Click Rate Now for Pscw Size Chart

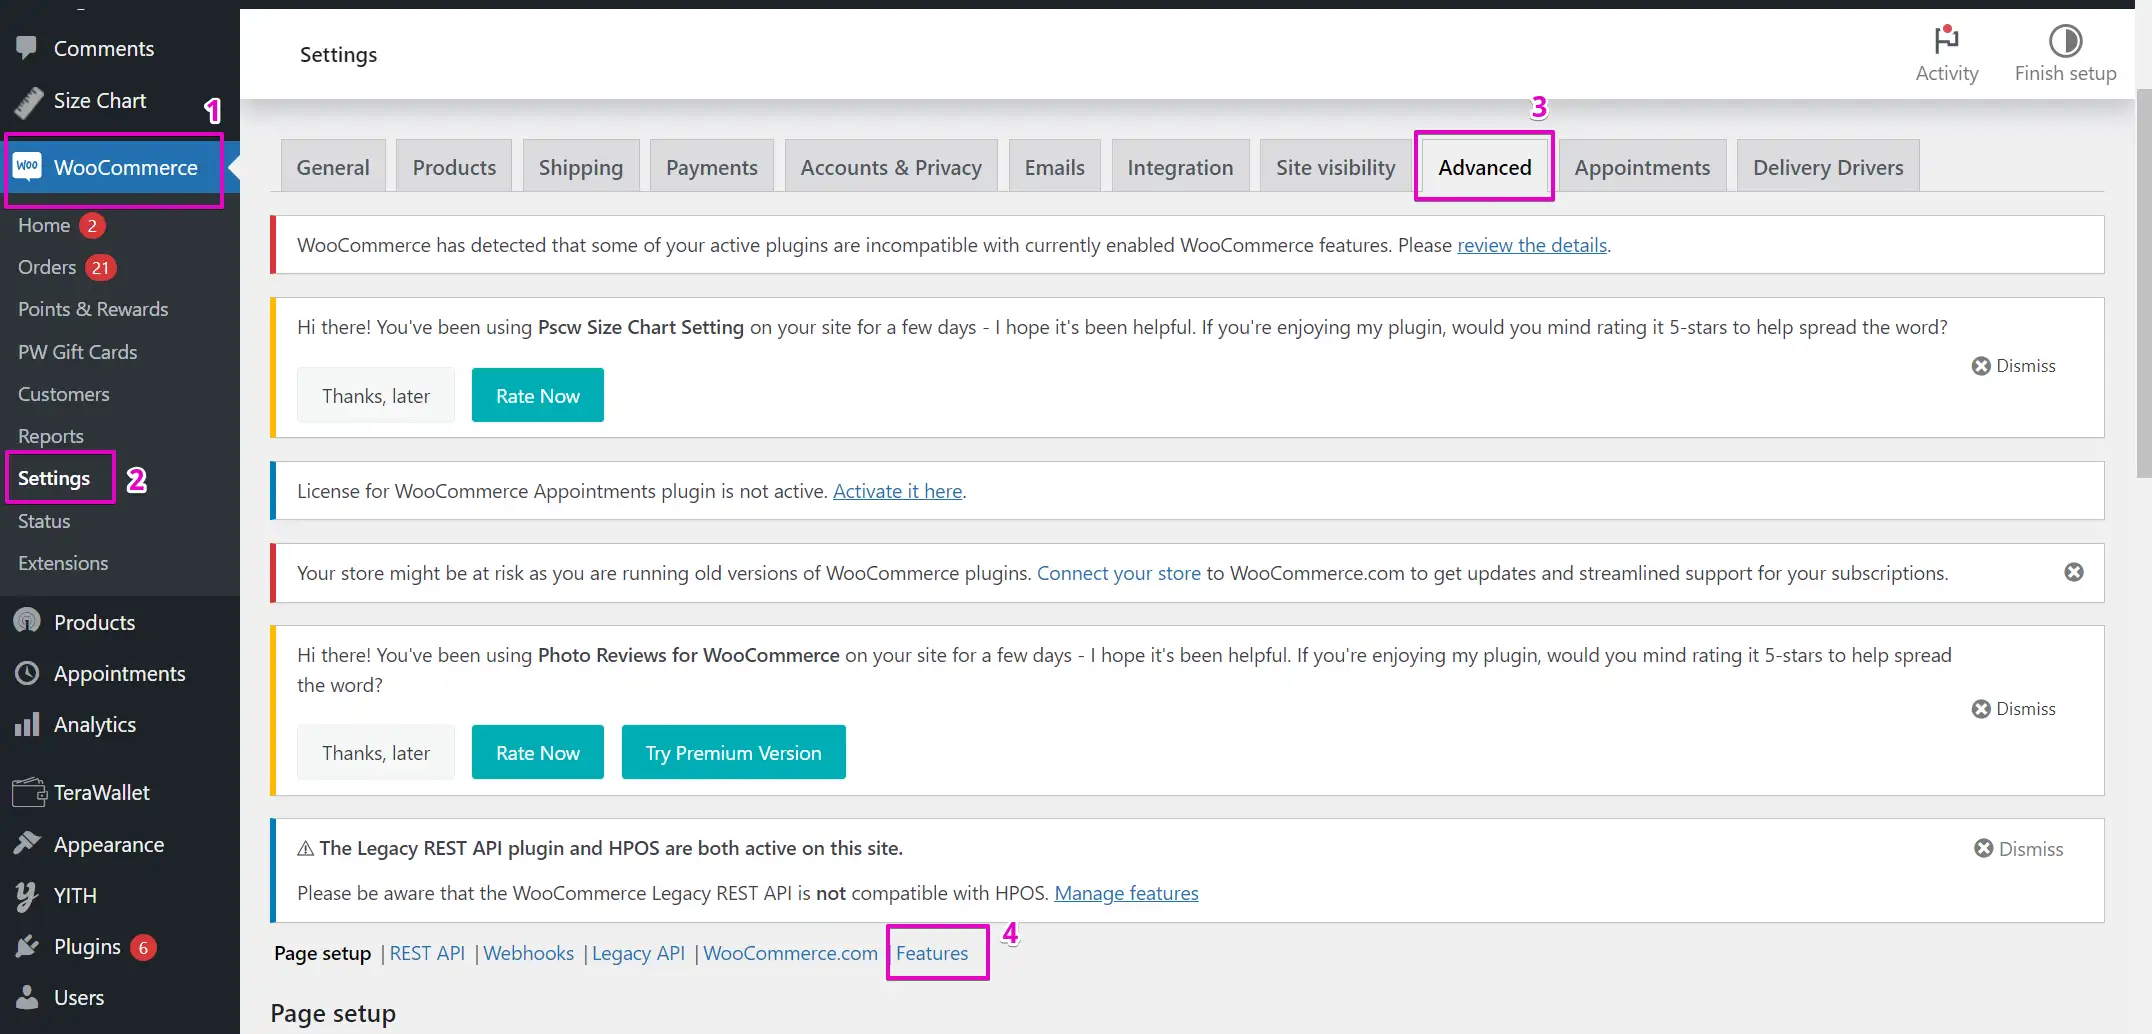[538, 395]
